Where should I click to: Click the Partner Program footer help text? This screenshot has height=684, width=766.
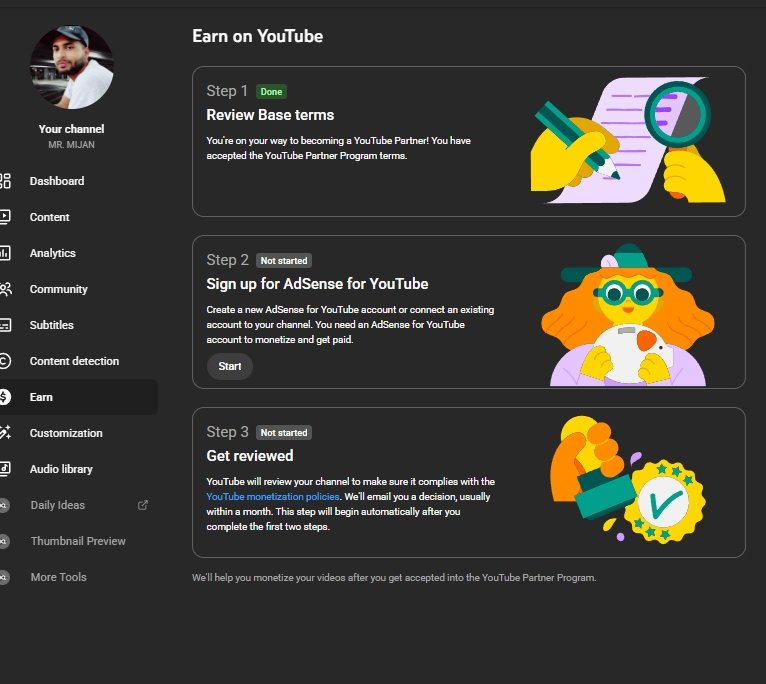click(394, 577)
